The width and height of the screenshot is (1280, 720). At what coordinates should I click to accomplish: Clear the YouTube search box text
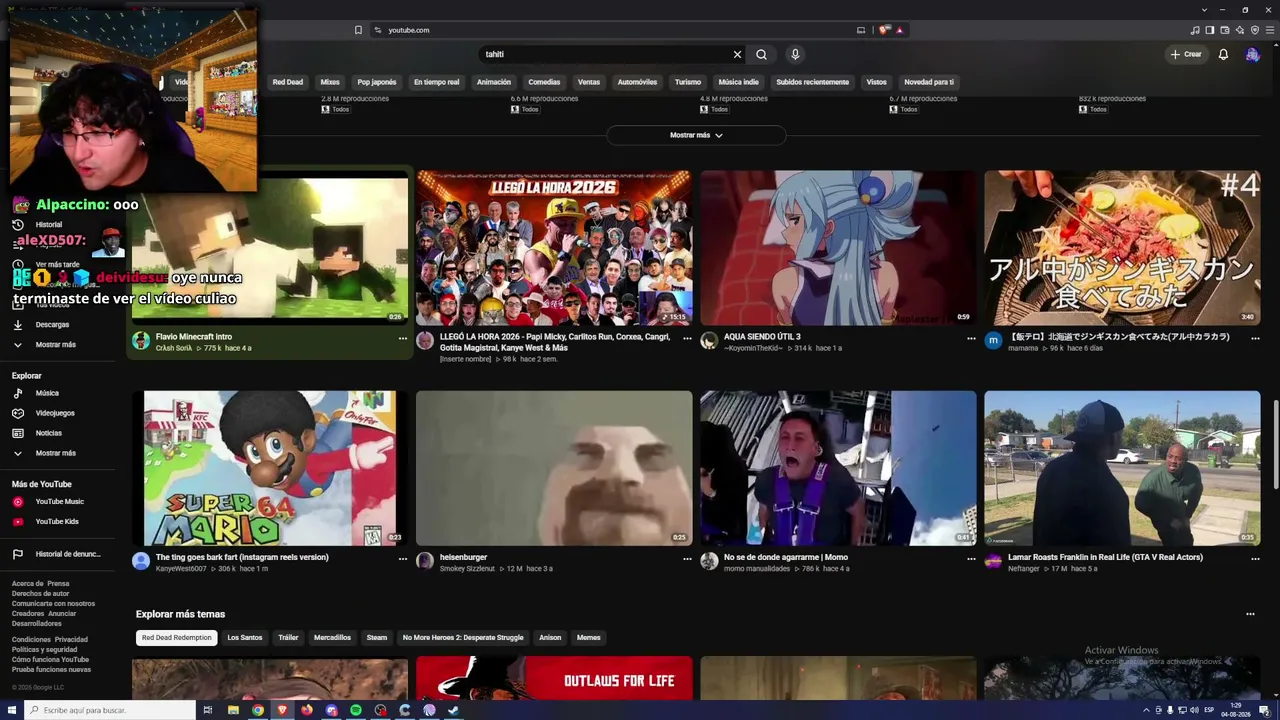click(737, 54)
